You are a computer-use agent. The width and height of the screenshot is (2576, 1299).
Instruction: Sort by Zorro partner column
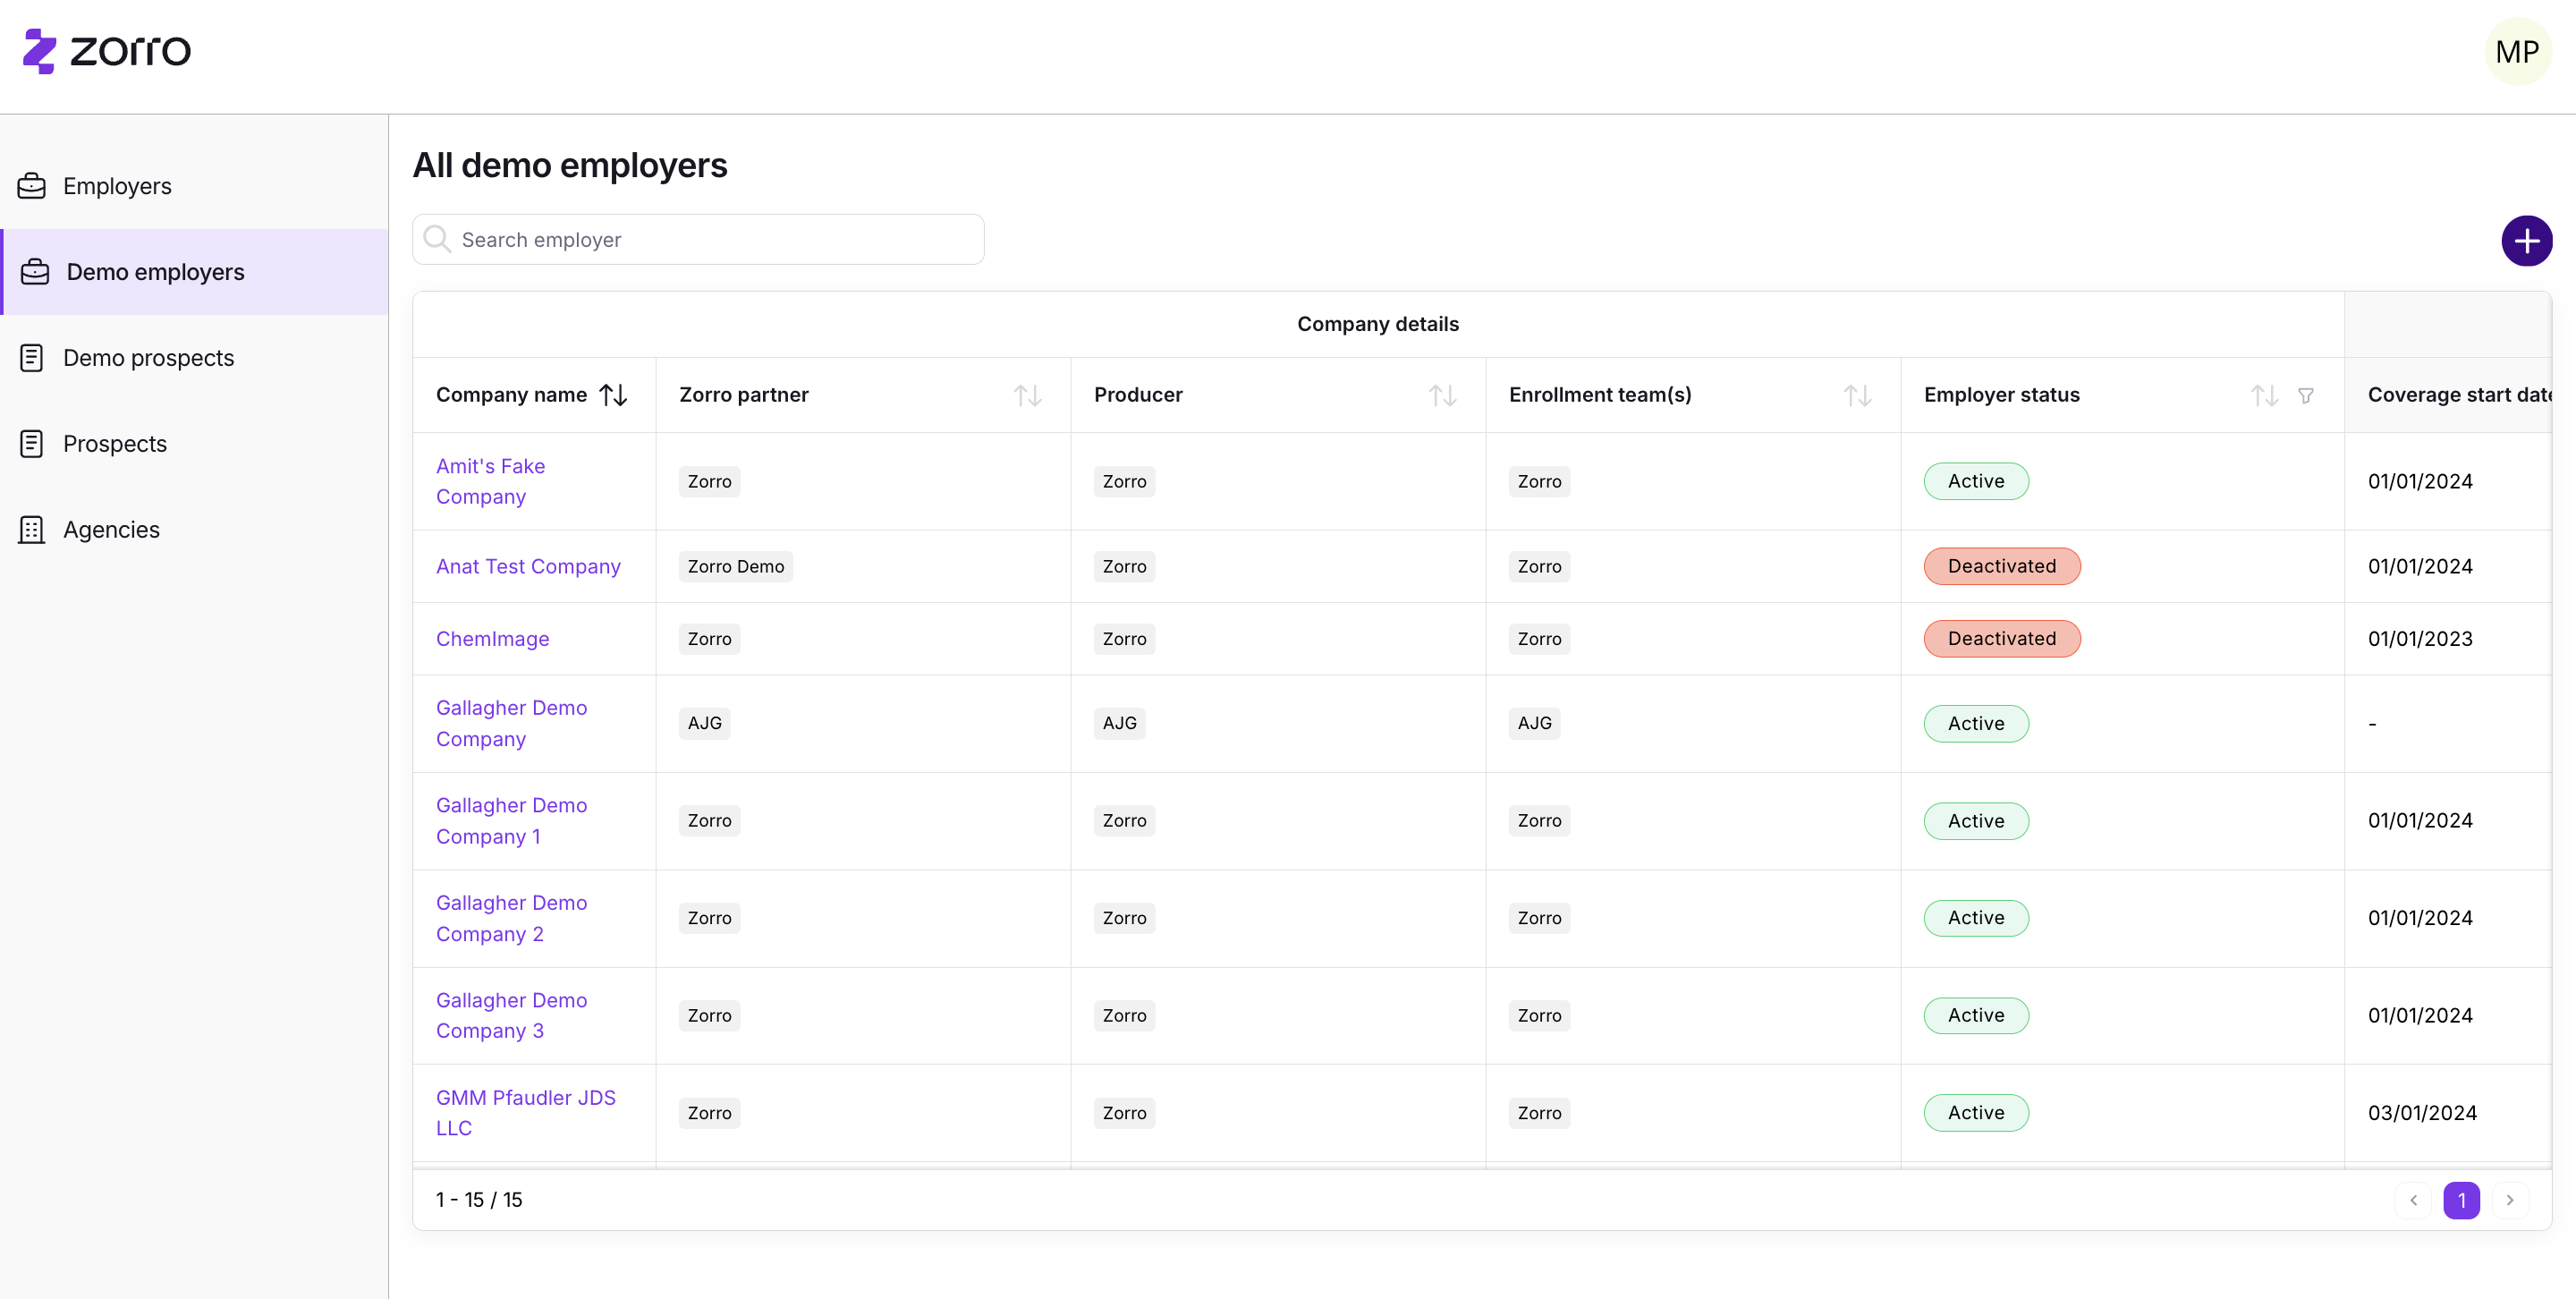click(1027, 395)
